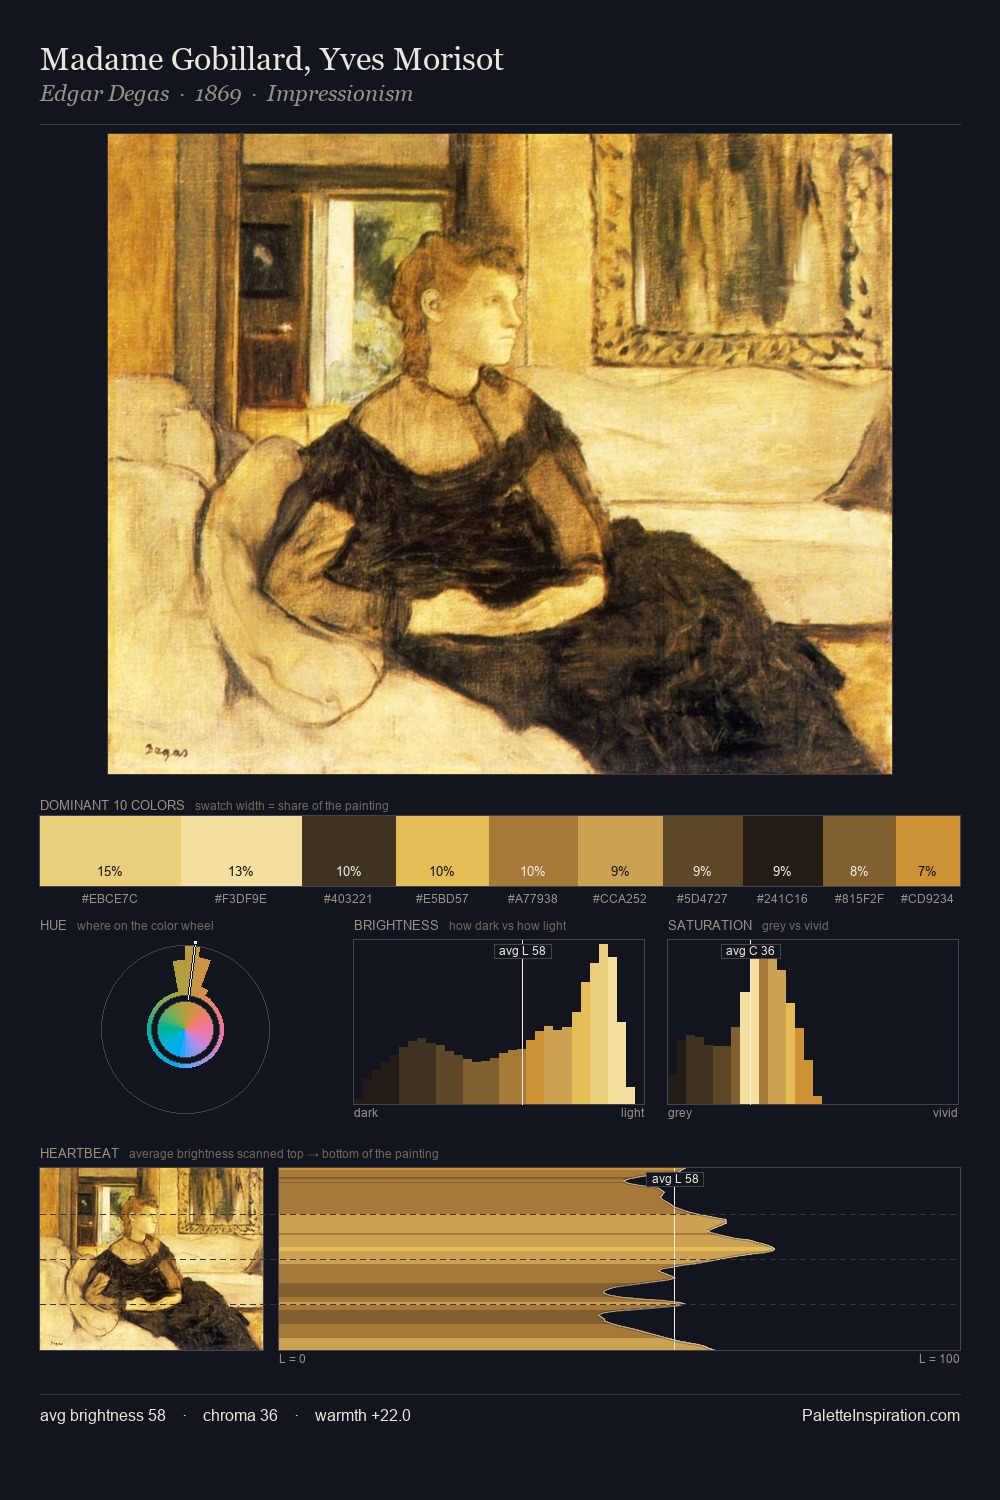
Task: Click the heartbeat brightness profile chart
Action: pos(619,1259)
